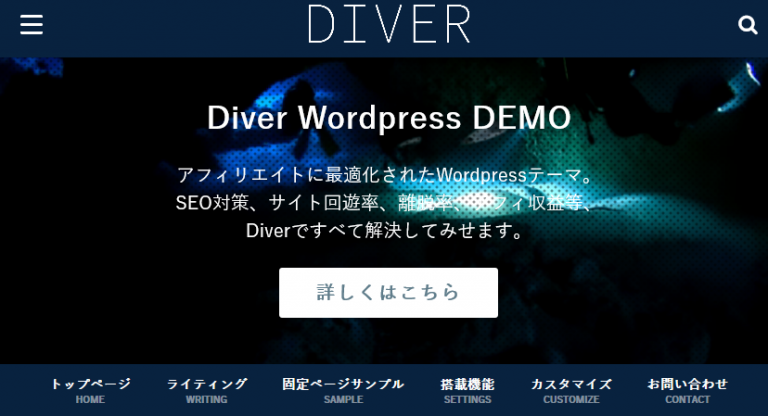Click the CONTACT sublabel in navigation

pyautogui.click(x=687, y=400)
